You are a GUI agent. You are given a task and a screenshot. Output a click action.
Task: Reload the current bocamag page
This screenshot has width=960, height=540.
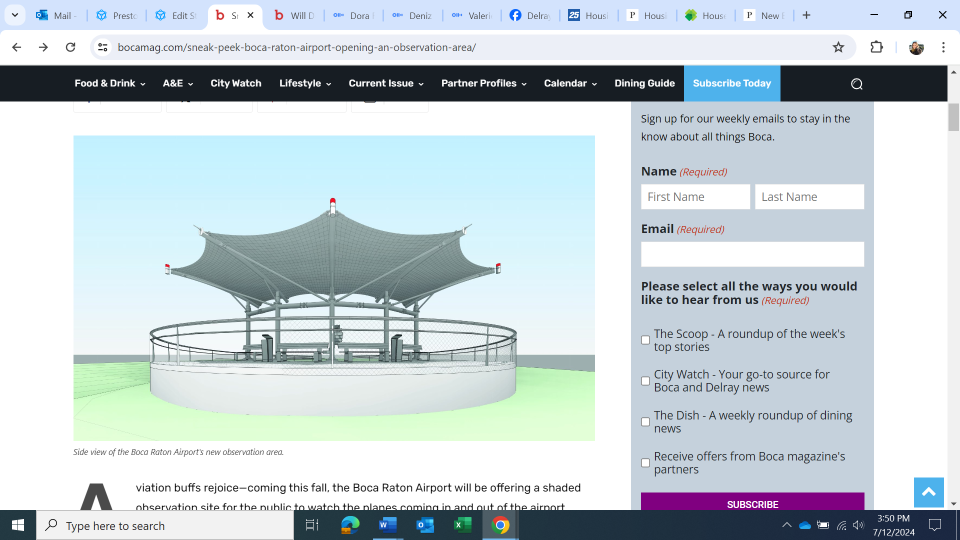[x=70, y=47]
